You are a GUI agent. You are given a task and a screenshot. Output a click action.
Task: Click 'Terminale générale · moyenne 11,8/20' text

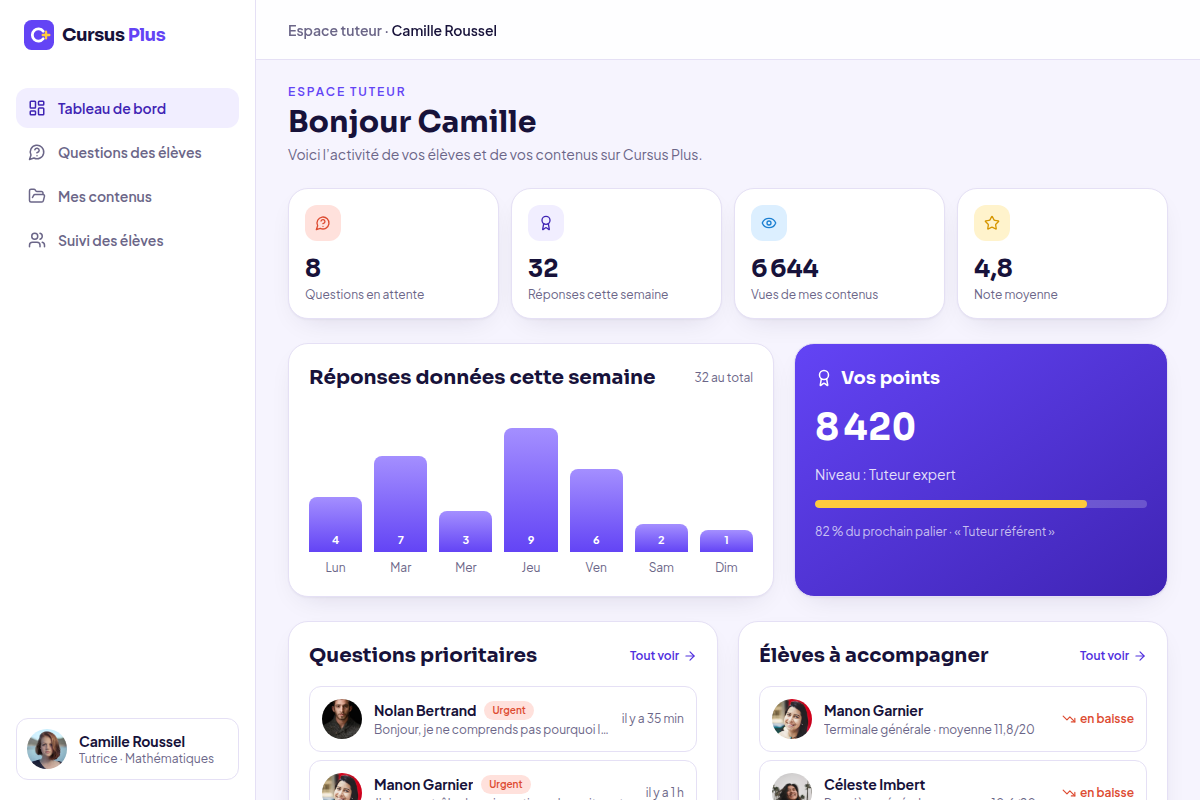929,730
